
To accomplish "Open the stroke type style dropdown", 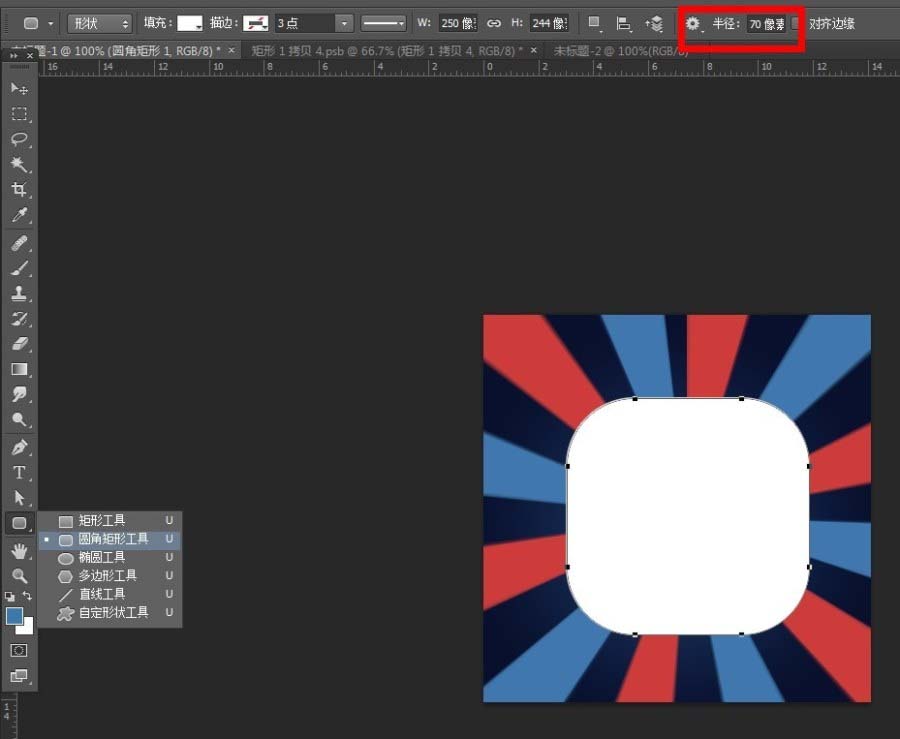I will click(x=381, y=23).
